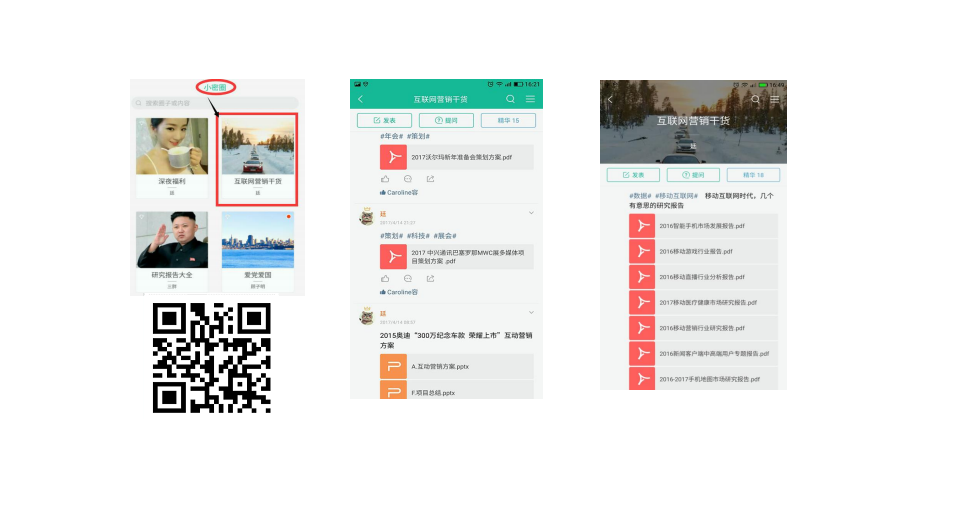Open file 2016移动游戏行业报告.pdf
The image size is (960, 509).
click(x=703, y=252)
